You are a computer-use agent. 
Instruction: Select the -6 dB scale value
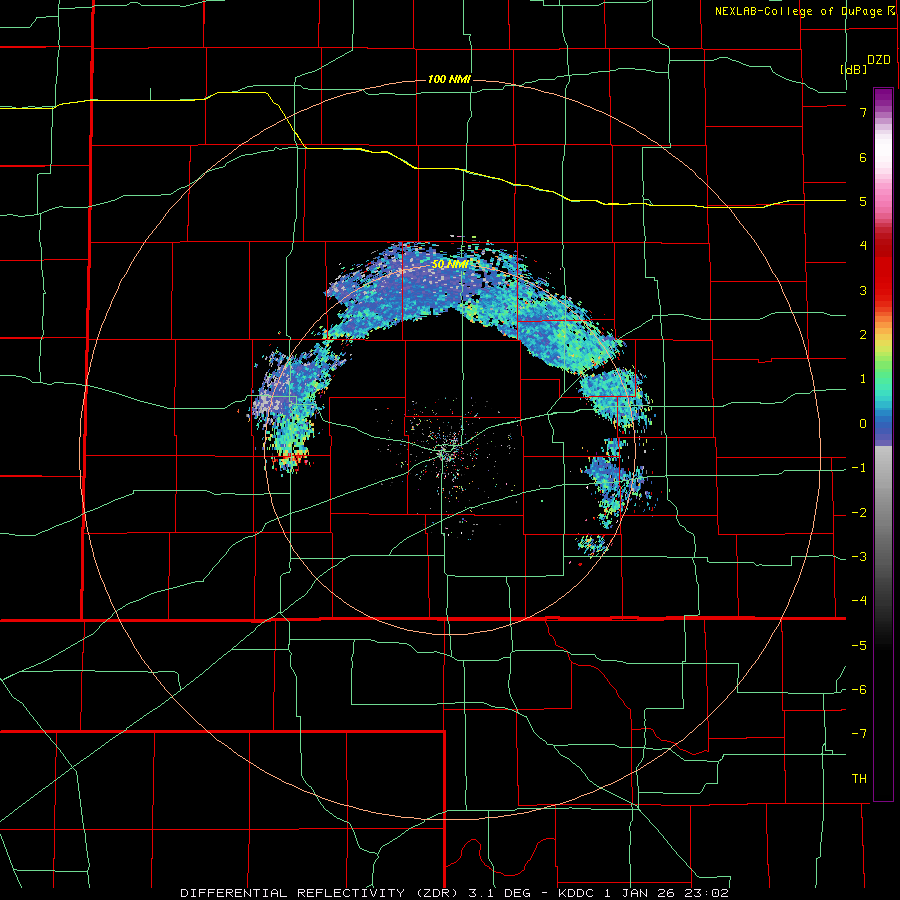[859, 690]
